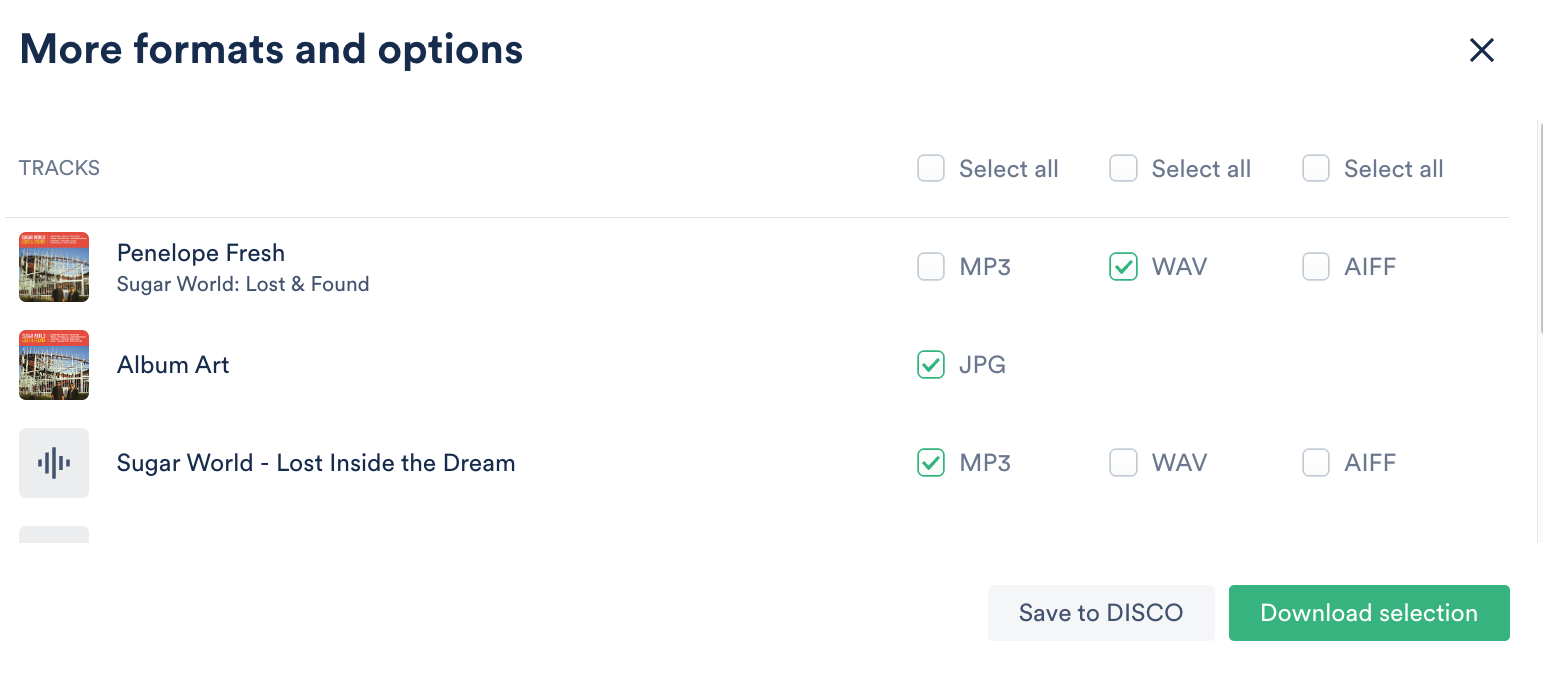1543x675 pixels.
Task: Uncheck MP3 for Lost Inside the Dream
Action: tap(931, 463)
